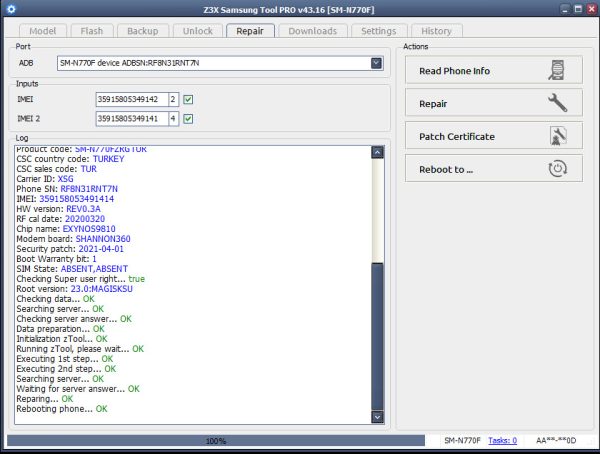Click log line Security patch 2021-04-01
The image size is (600, 454).
point(70,249)
